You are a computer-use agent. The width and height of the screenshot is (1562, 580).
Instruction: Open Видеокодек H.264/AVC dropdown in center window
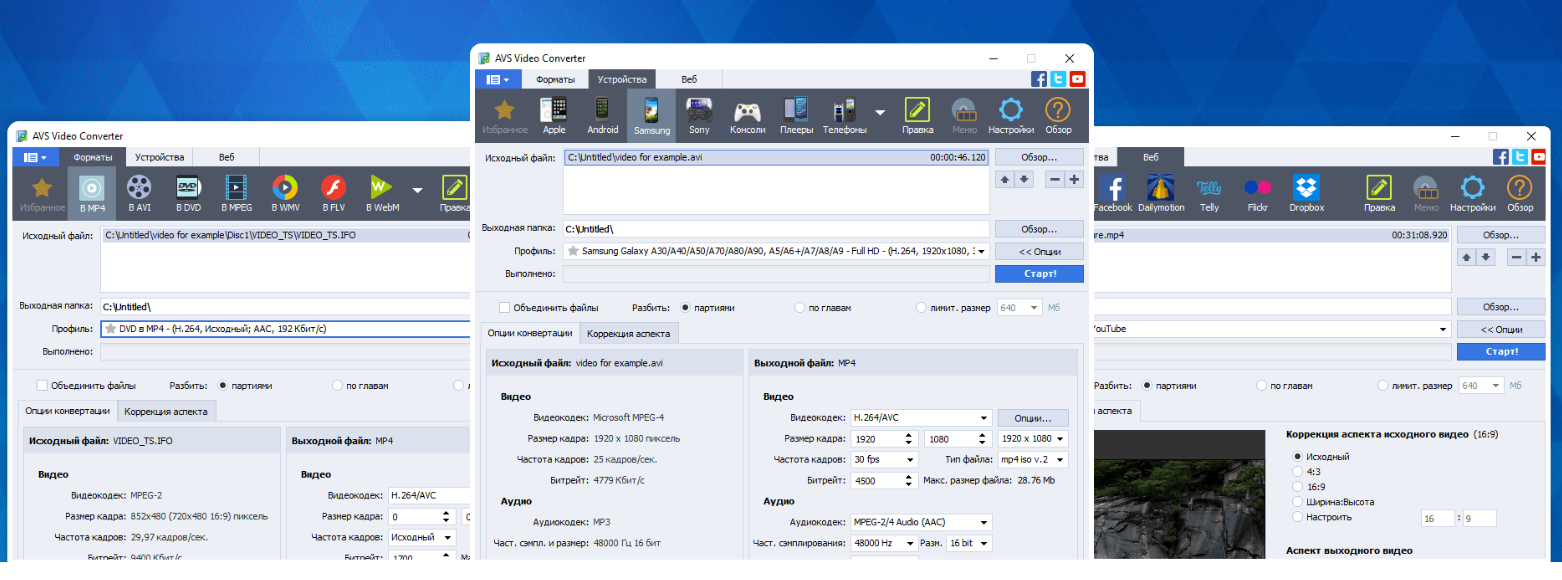point(920,418)
